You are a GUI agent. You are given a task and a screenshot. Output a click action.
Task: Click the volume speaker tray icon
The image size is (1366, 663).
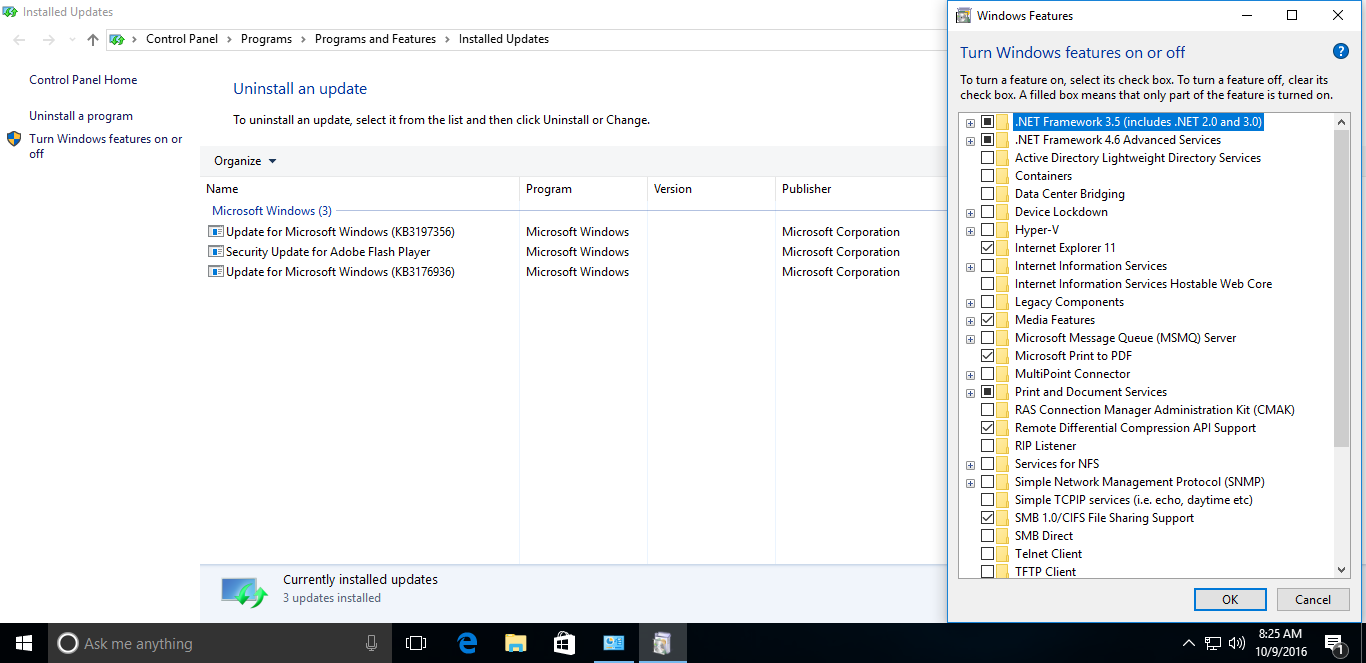(1237, 643)
